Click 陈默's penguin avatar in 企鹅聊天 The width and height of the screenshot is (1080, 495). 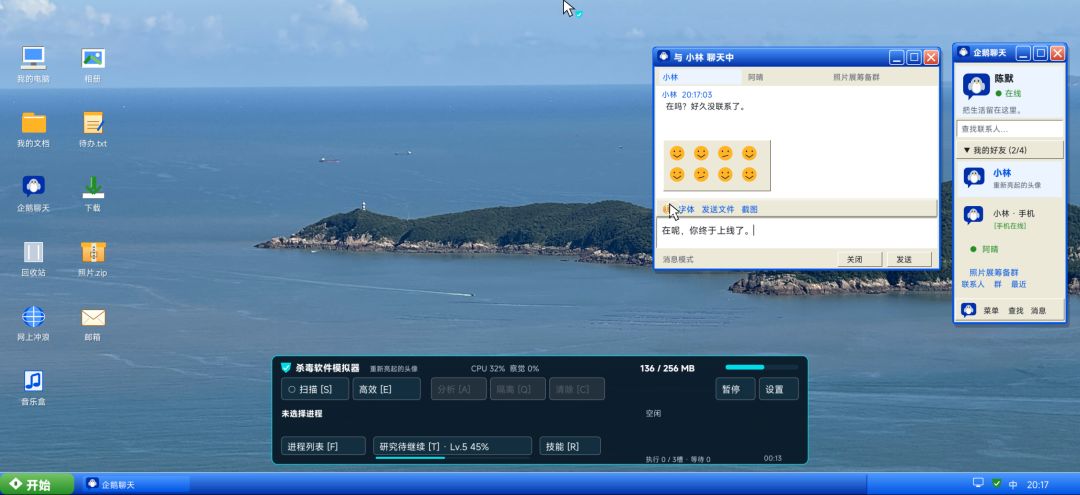(x=975, y=86)
